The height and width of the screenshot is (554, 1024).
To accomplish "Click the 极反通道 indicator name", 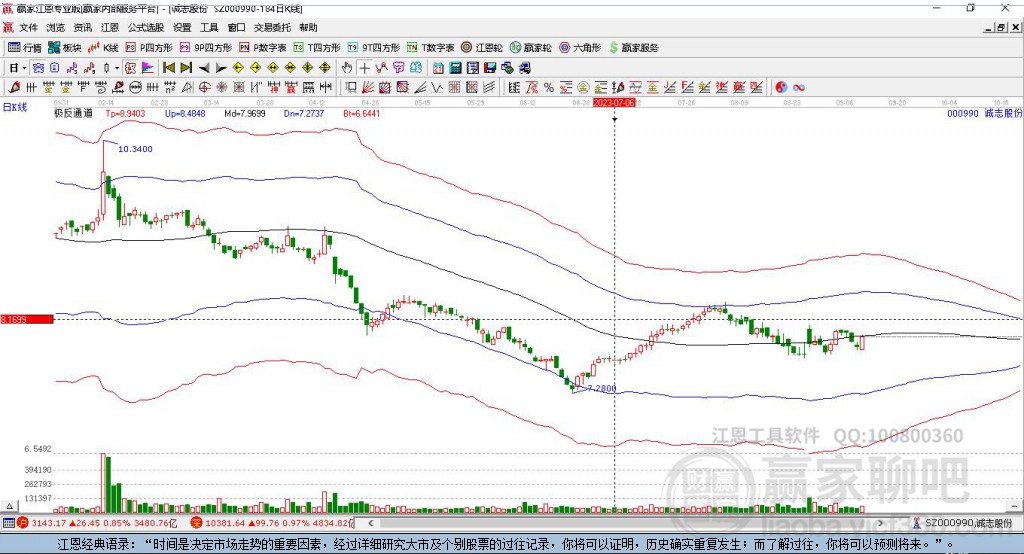I will click(x=73, y=113).
